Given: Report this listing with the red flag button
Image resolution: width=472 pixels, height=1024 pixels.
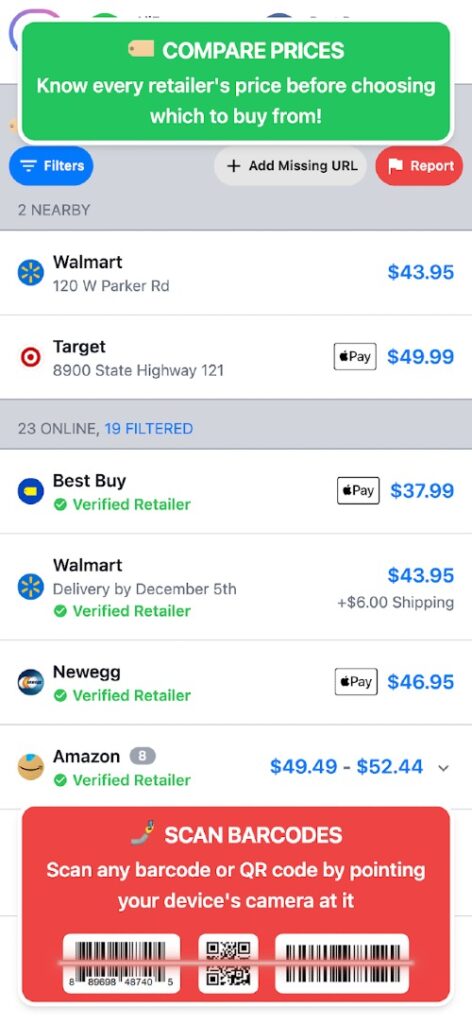Looking at the screenshot, I should (x=419, y=166).
